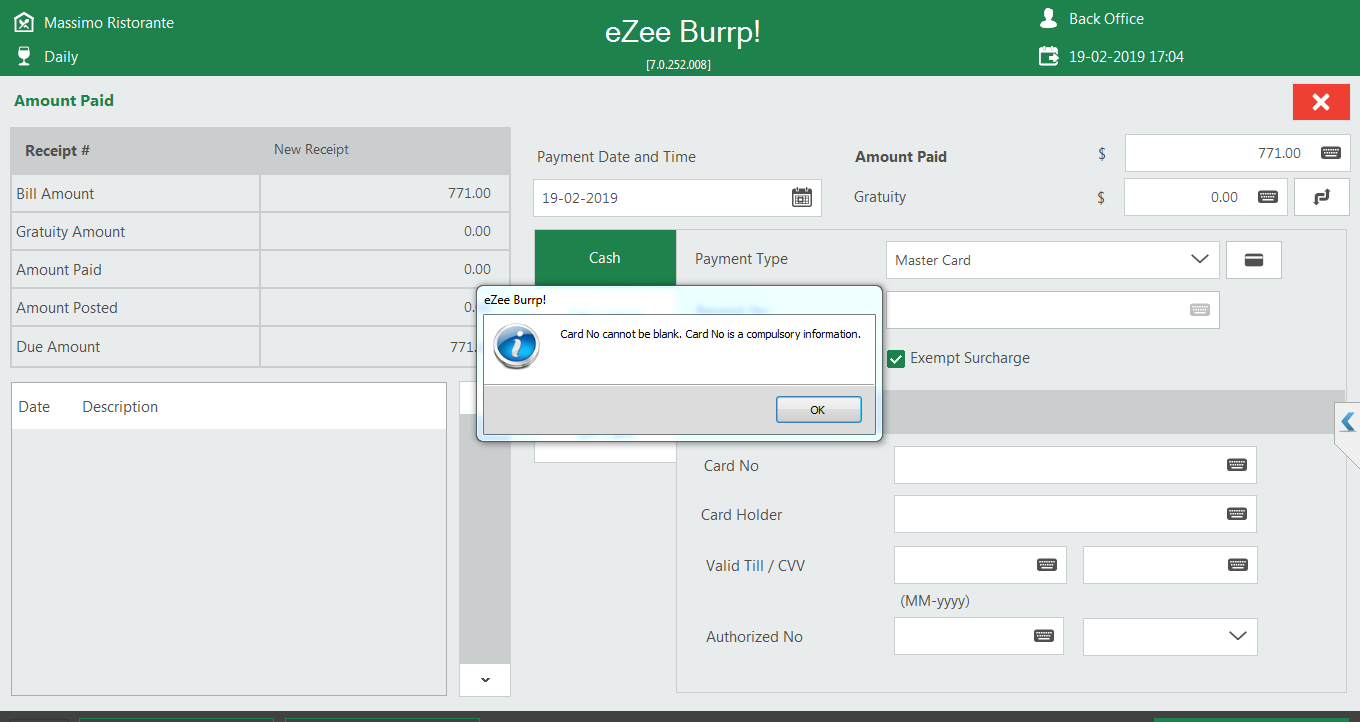Click the Gratuity field showing 0.00
The height and width of the screenshot is (722, 1360).
[1205, 197]
